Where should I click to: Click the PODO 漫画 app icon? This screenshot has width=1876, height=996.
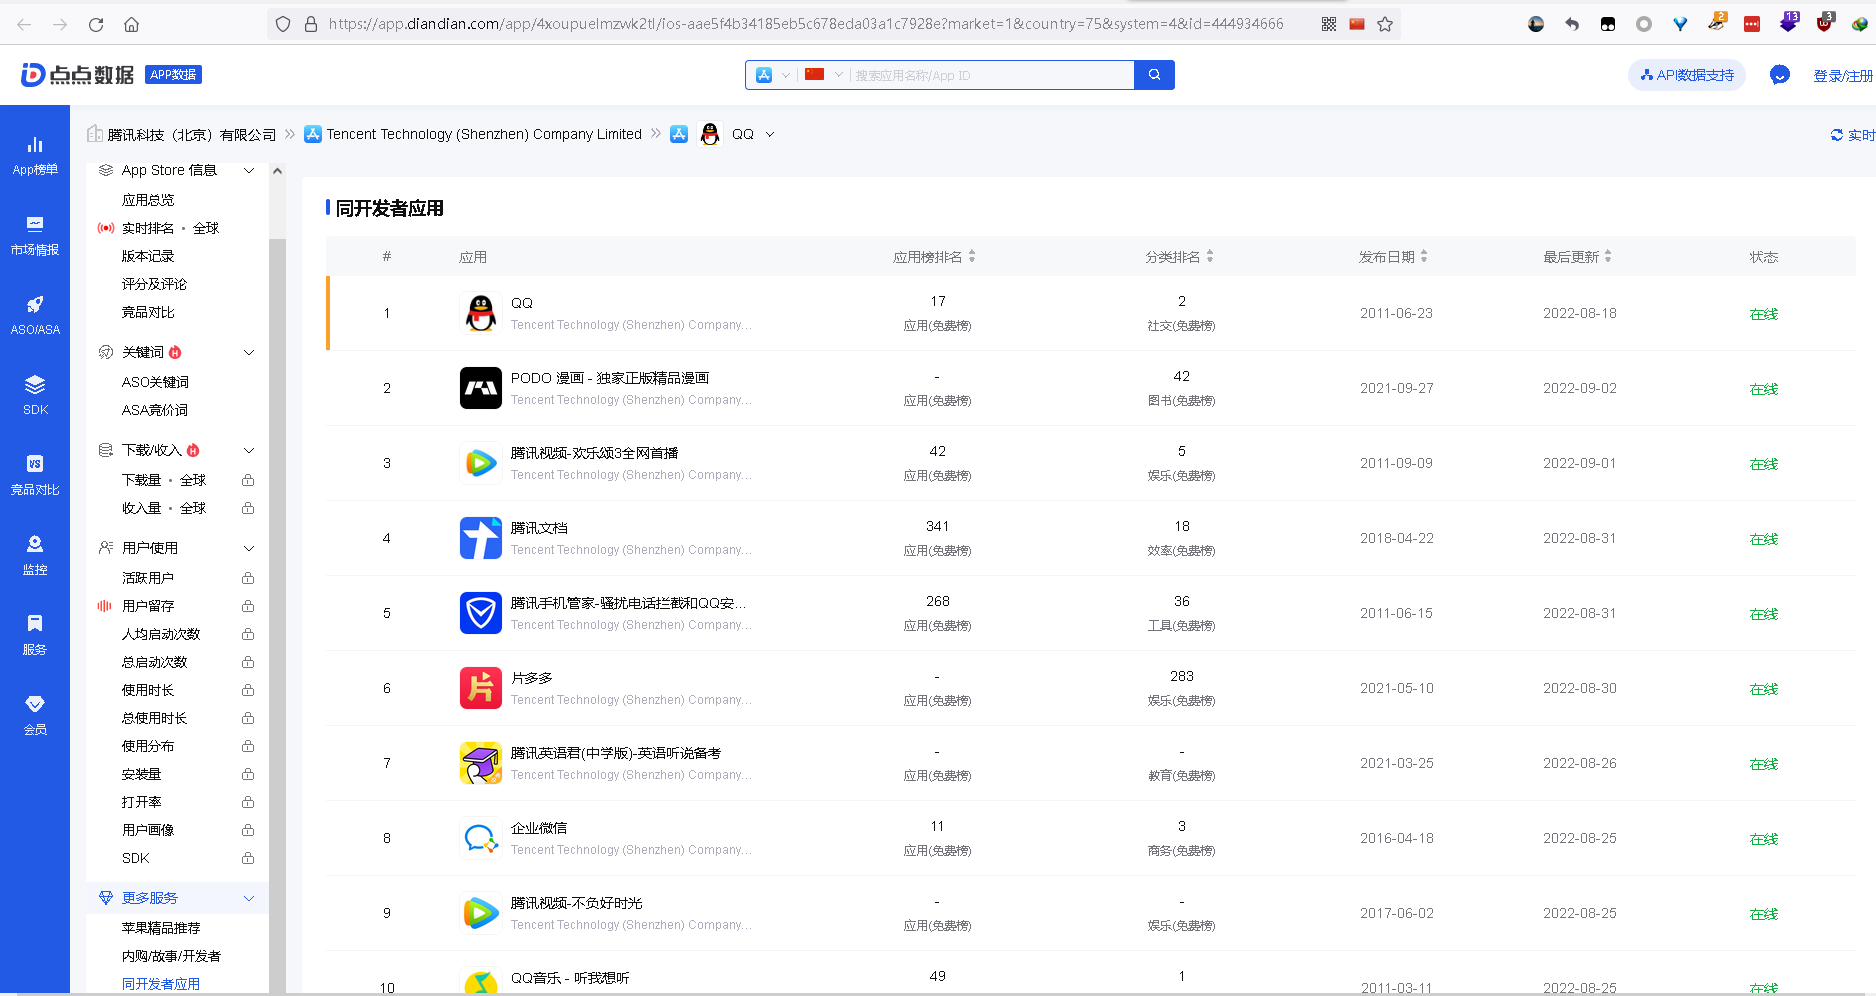pos(481,388)
